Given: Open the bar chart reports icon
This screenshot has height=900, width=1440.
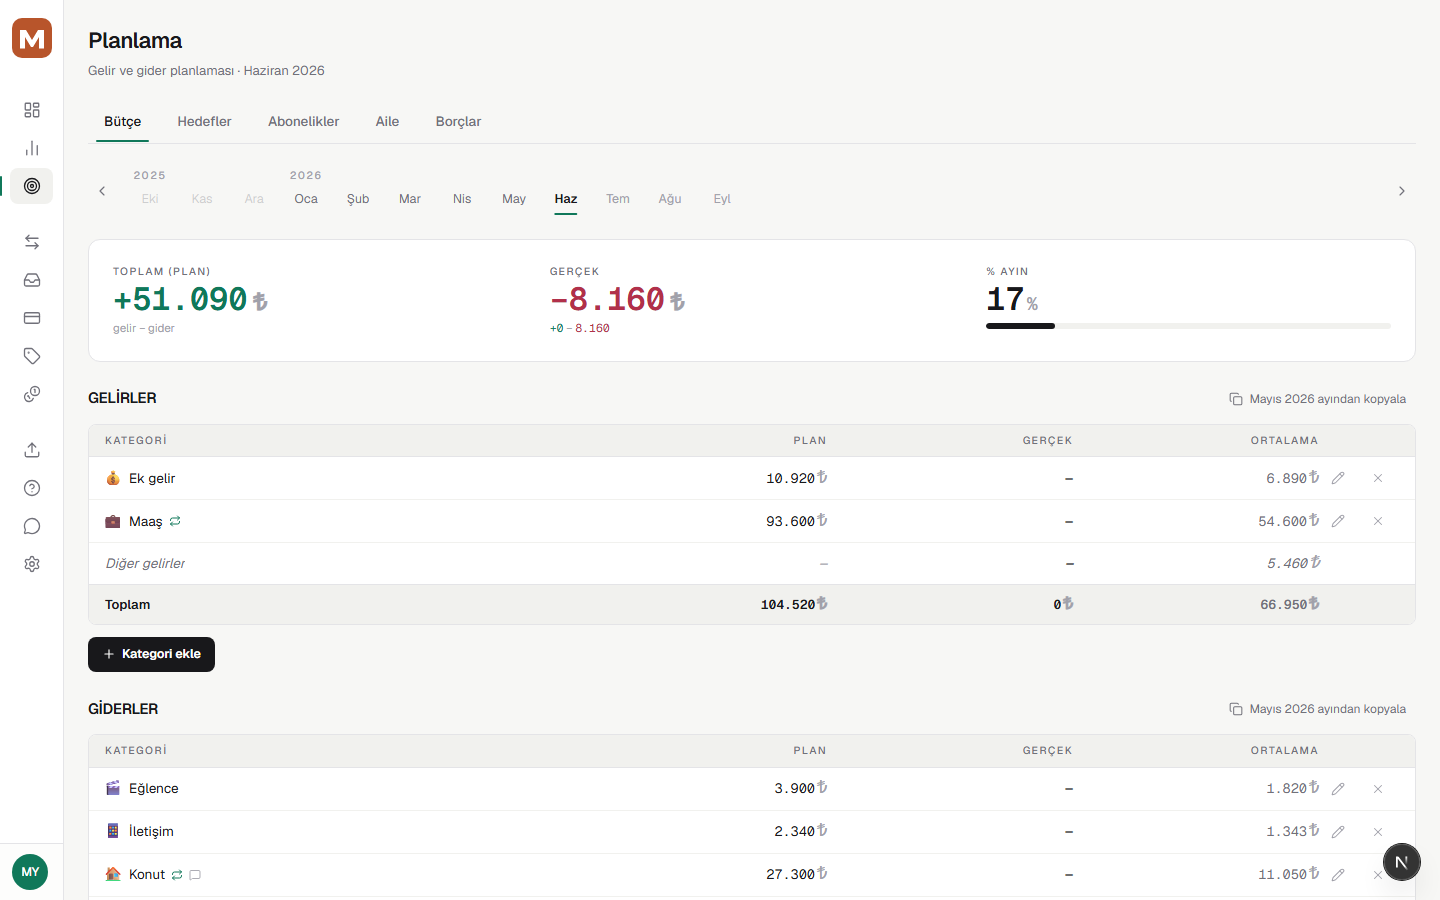Looking at the screenshot, I should (x=32, y=148).
